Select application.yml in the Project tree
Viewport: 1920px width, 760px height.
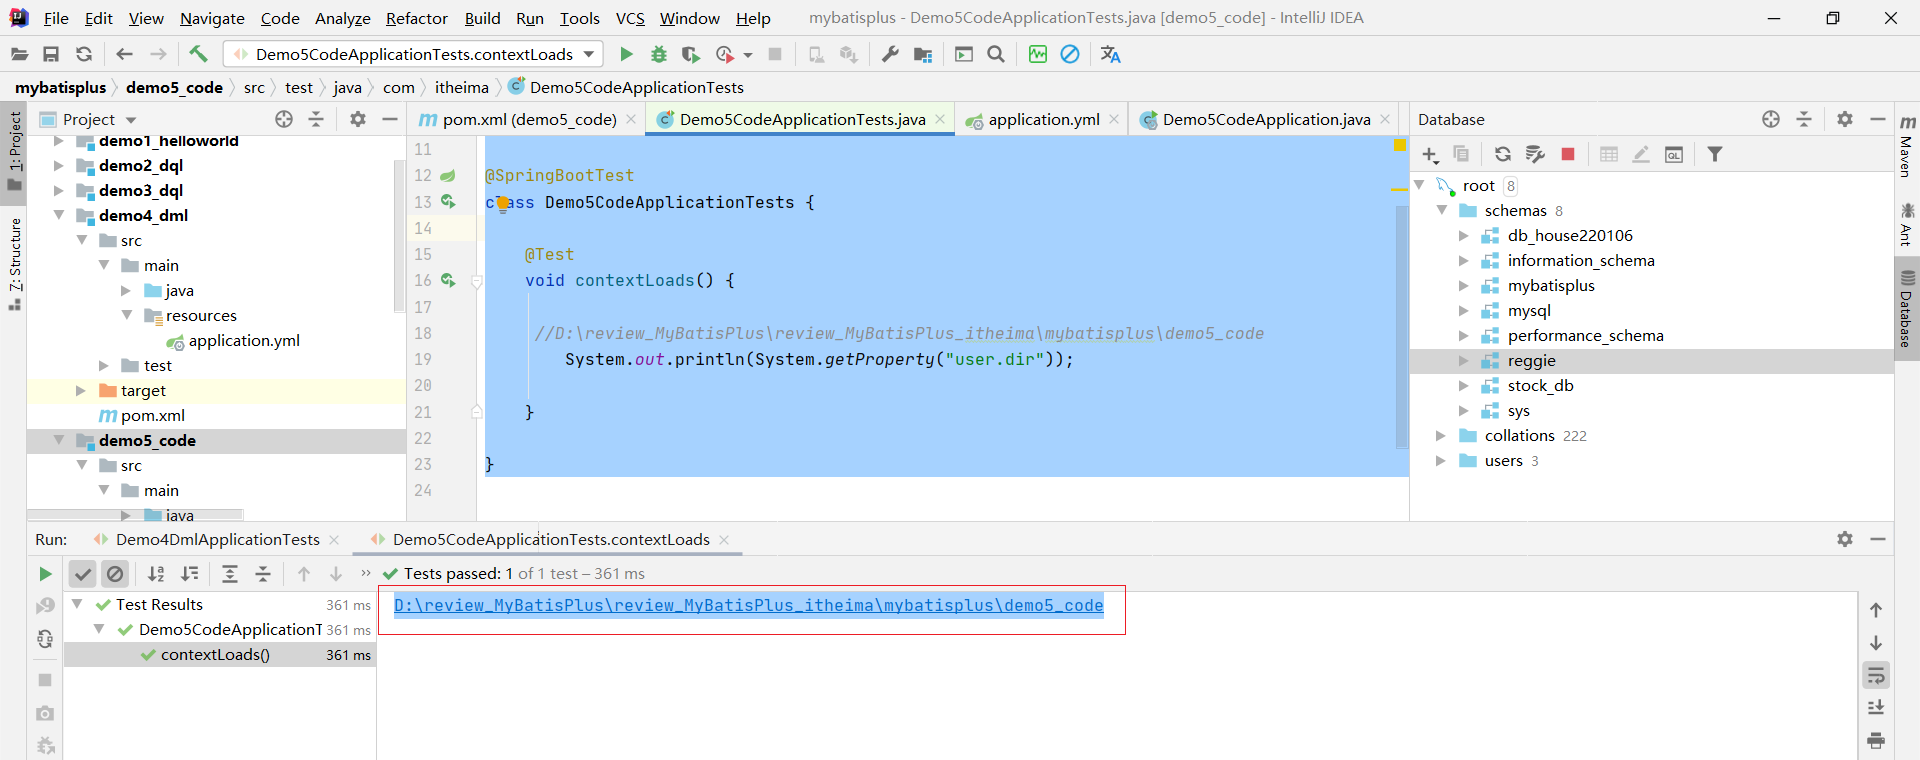point(244,340)
